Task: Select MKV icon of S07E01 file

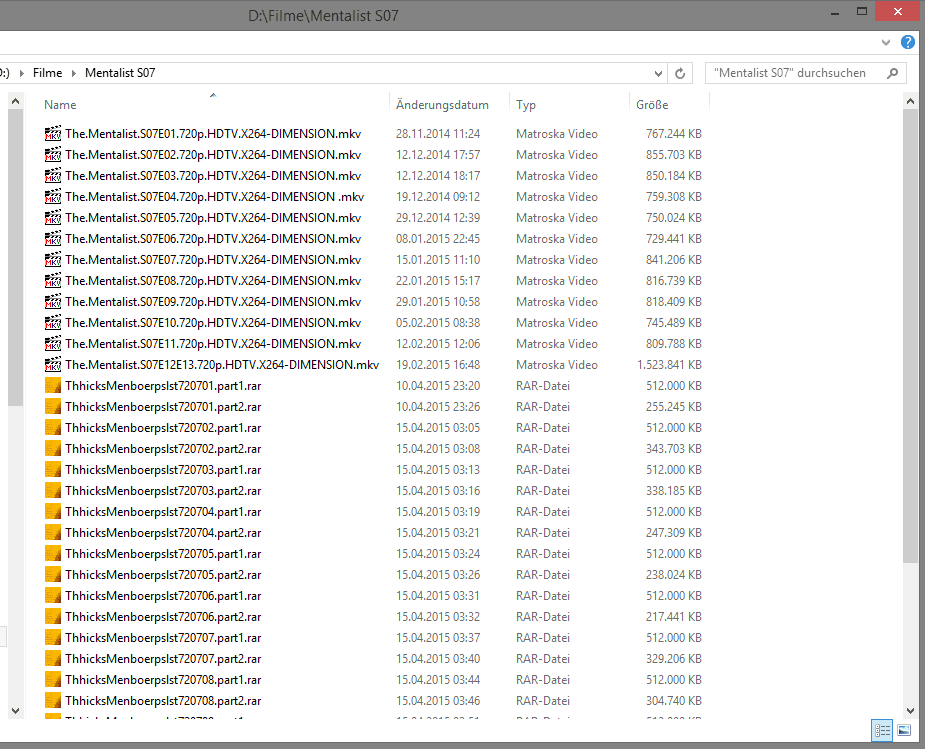Action: tap(53, 134)
